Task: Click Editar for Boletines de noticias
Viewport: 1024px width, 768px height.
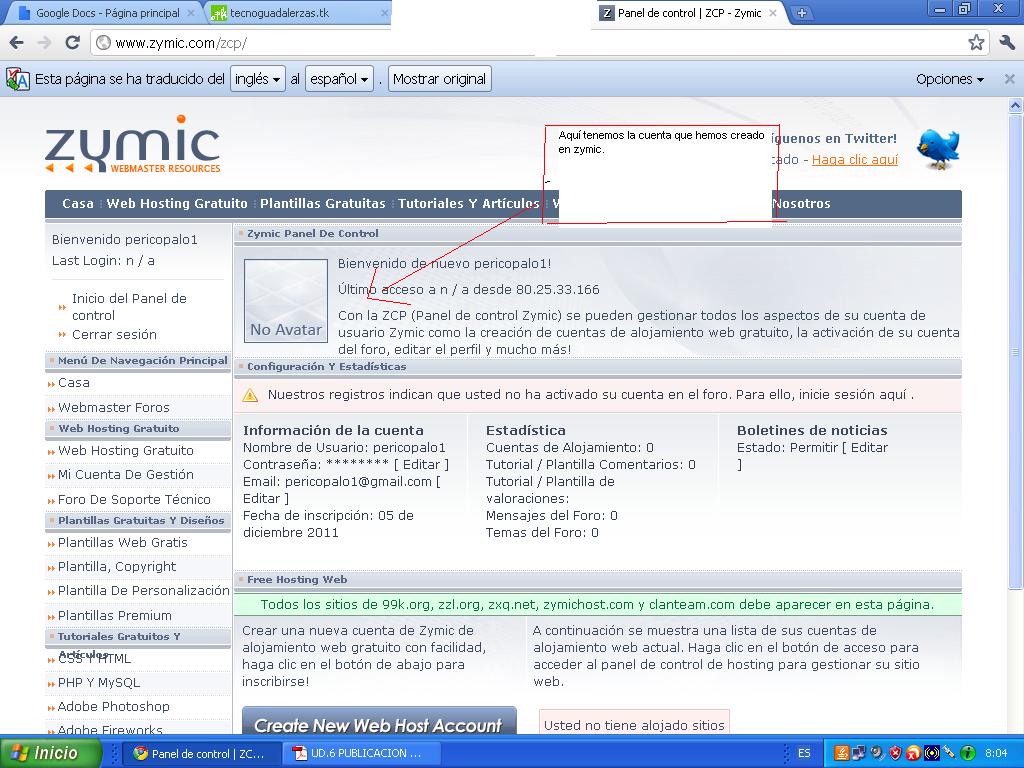Action: [869, 447]
